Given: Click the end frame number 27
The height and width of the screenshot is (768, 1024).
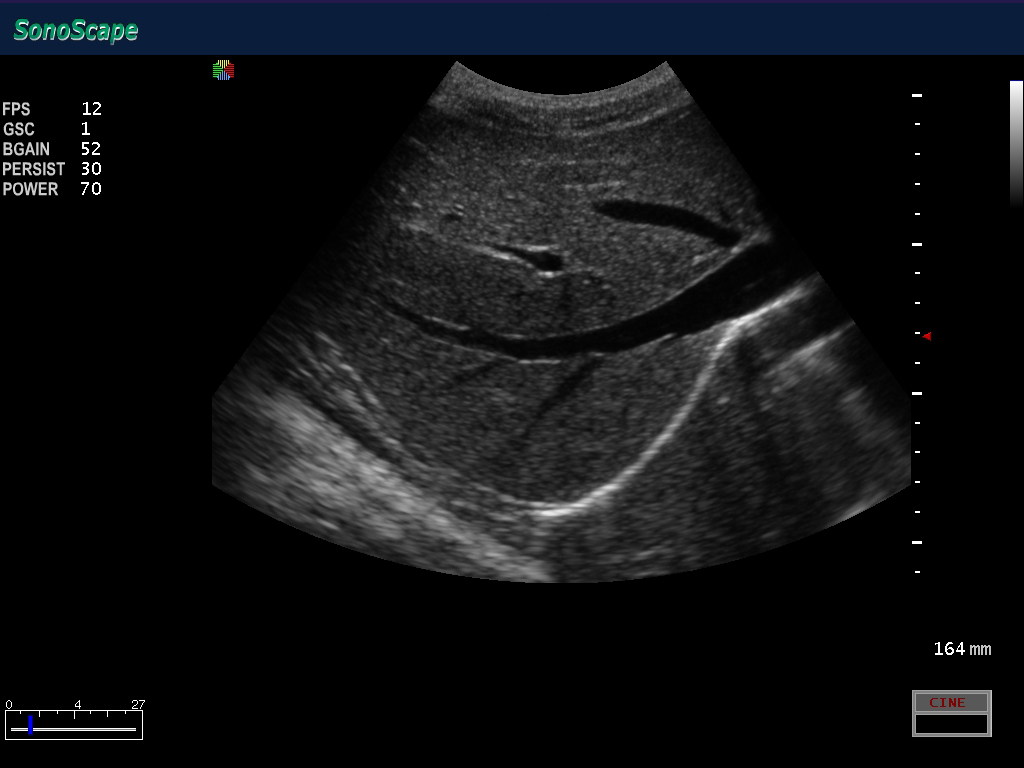Looking at the screenshot, I should pyautogui.click(x=138, y=704).
